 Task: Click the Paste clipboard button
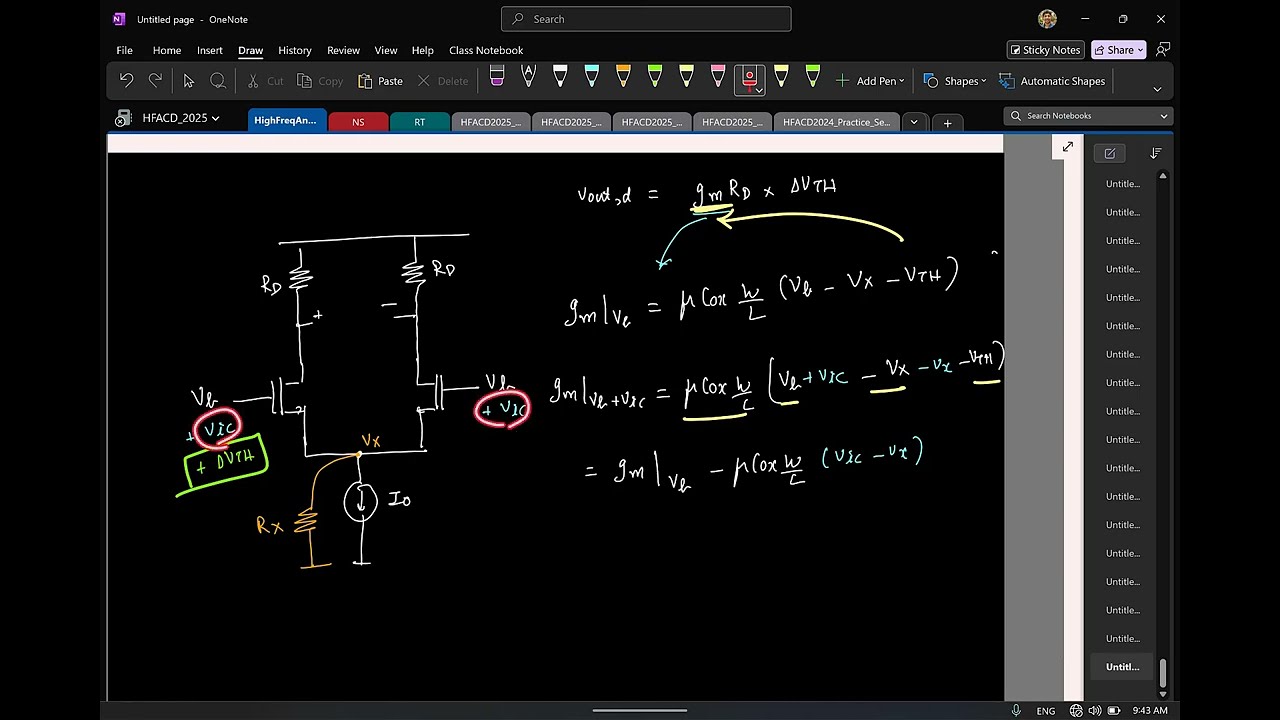click(380, 81)
